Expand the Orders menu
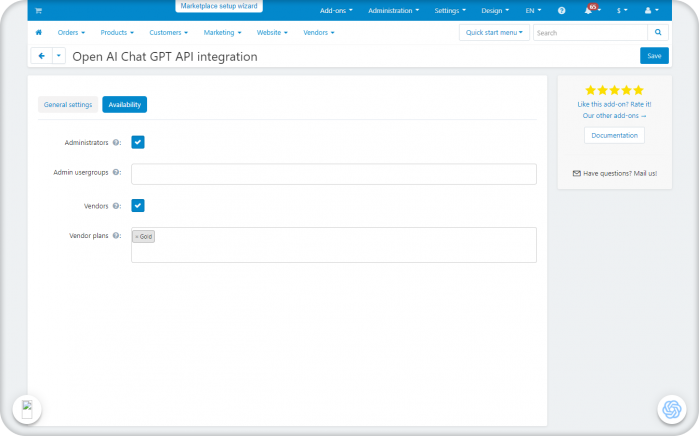 click(x=71, y=33)
